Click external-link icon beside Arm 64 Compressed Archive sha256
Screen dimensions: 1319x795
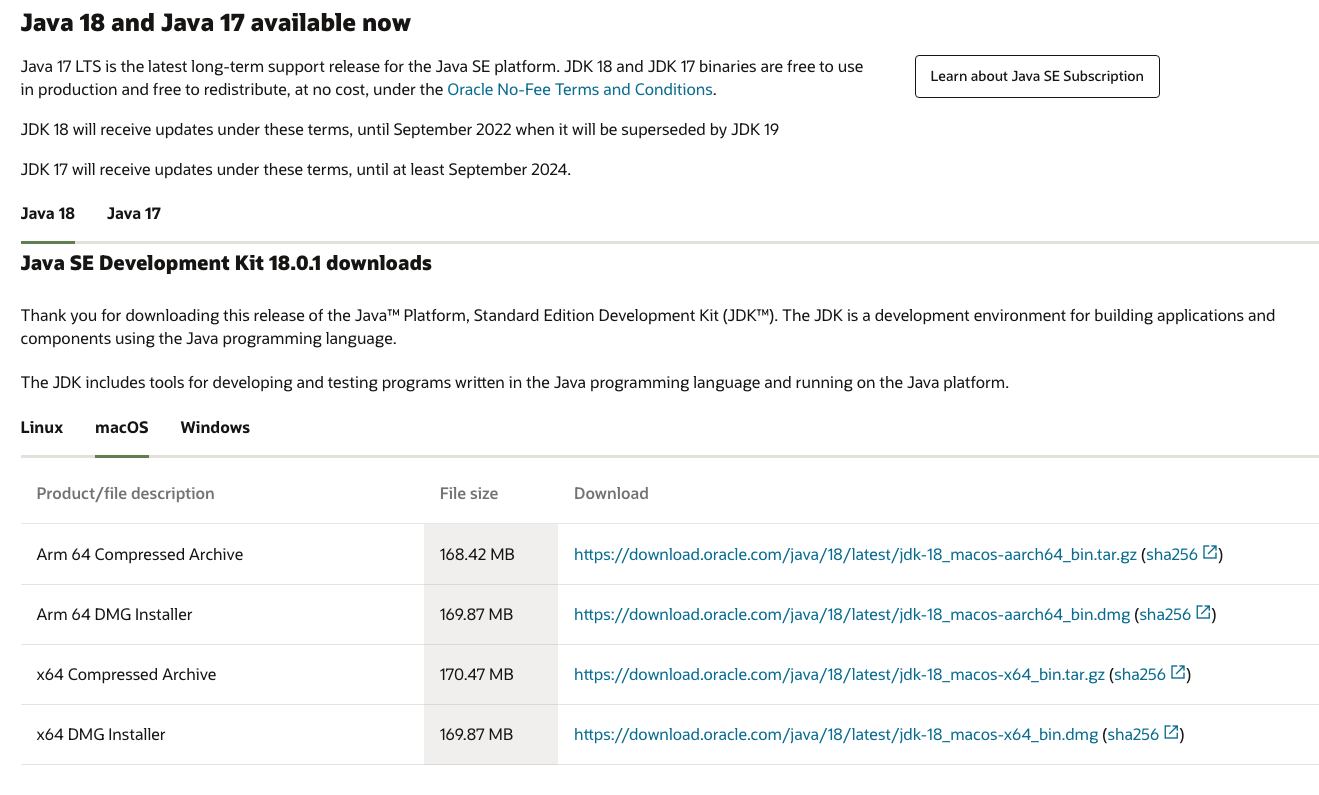pyautogui.click(x=1210, y=553)
